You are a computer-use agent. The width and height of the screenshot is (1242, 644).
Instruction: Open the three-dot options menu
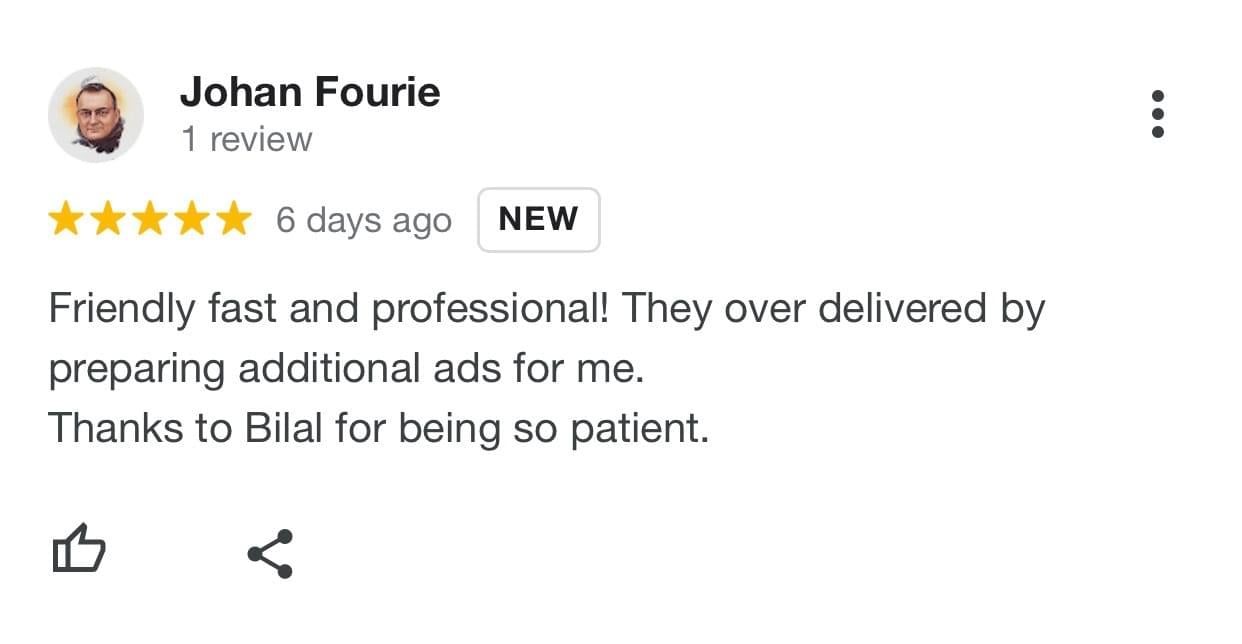(x=1158, y=114)
